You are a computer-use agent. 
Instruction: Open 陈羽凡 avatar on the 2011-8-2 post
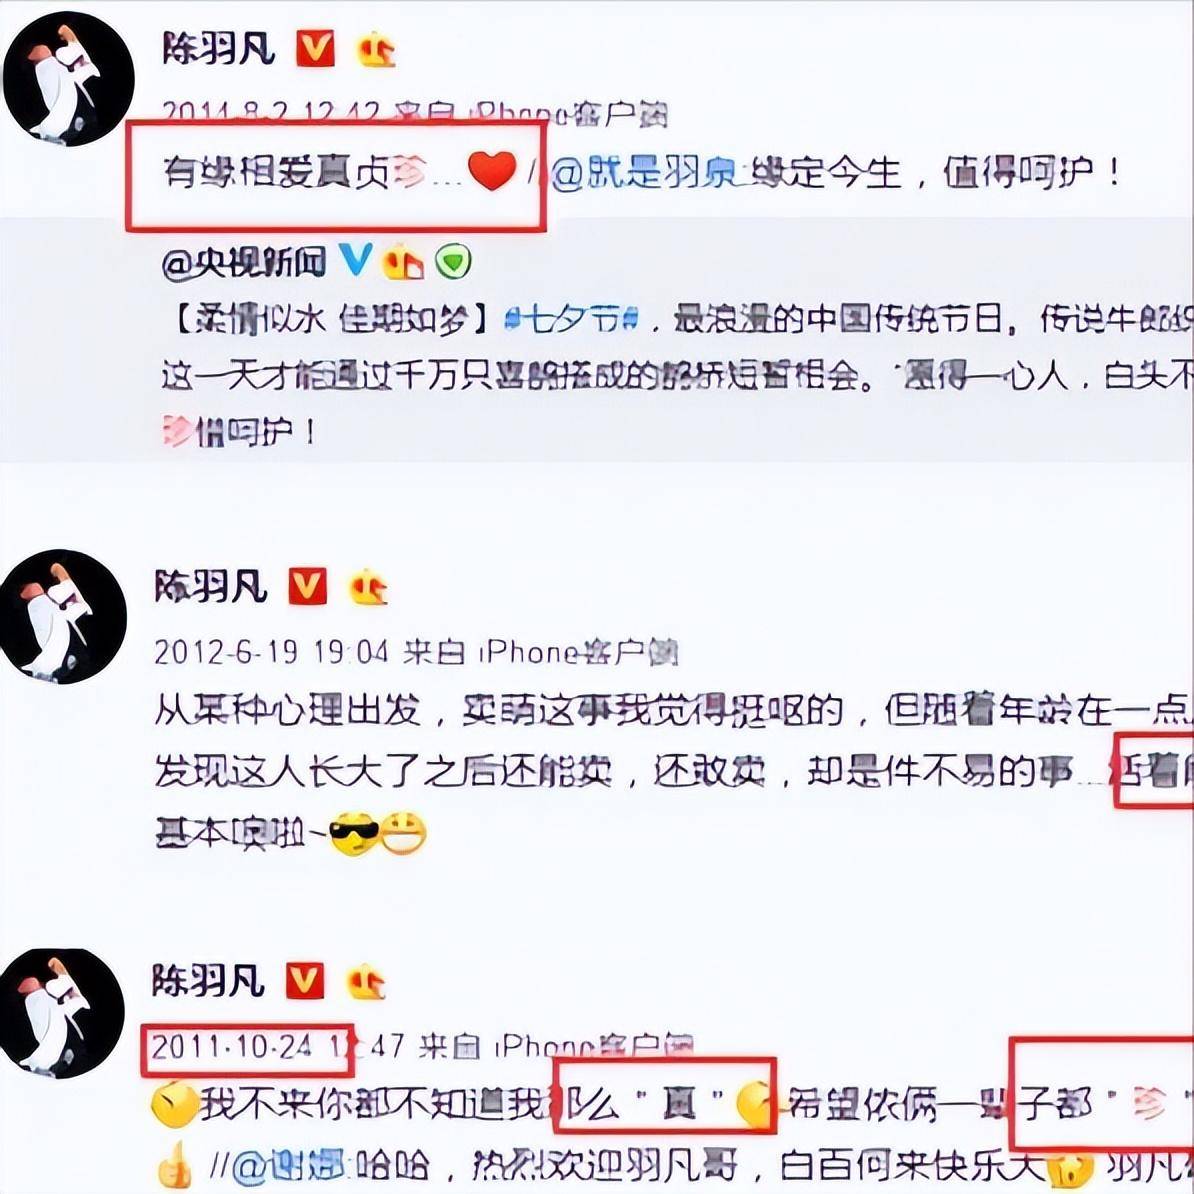[x=69, y=78]
